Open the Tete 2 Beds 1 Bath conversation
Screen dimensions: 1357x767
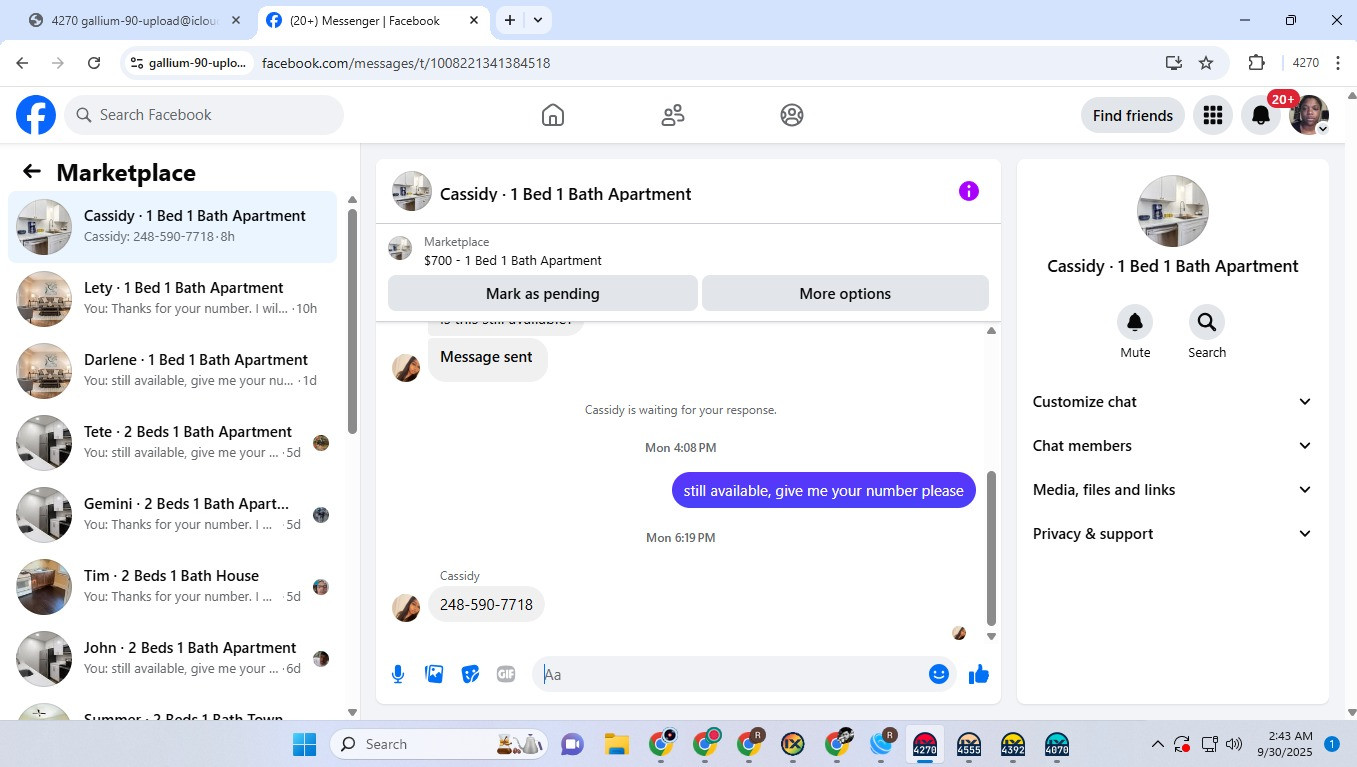pos(173,443)
